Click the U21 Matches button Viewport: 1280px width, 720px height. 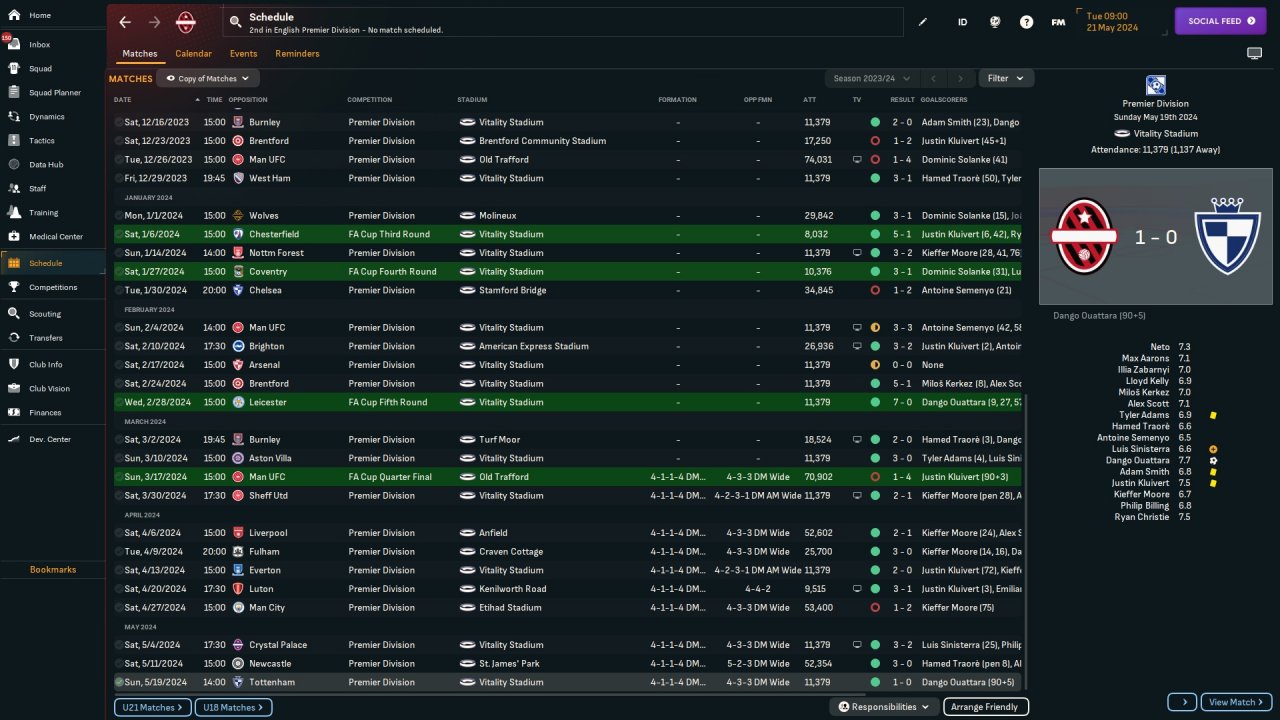[151, 707]
